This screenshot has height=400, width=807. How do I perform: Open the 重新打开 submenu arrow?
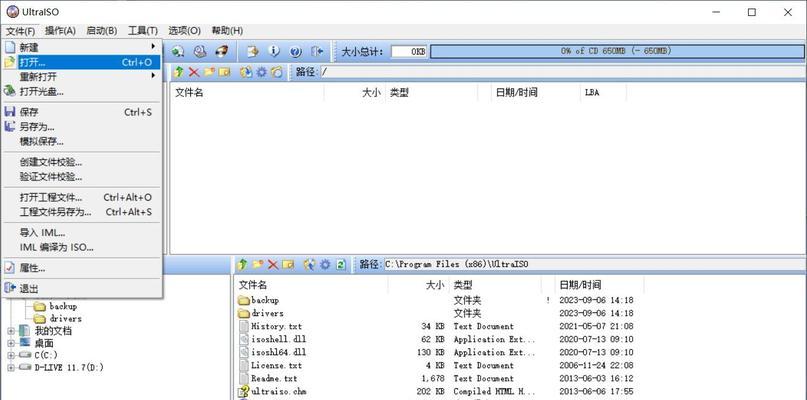(x=153, y=76)
